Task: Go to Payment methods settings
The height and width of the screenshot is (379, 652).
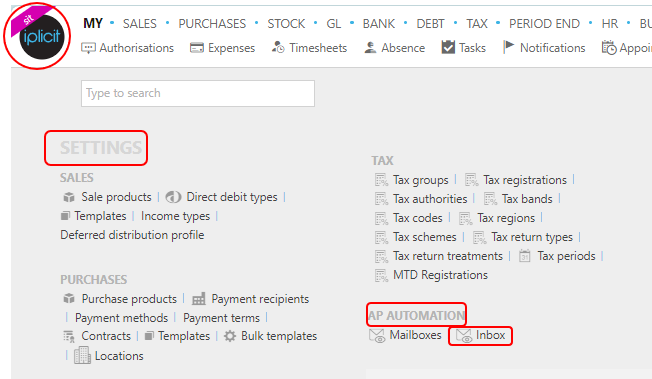Action: pos(121,318)
